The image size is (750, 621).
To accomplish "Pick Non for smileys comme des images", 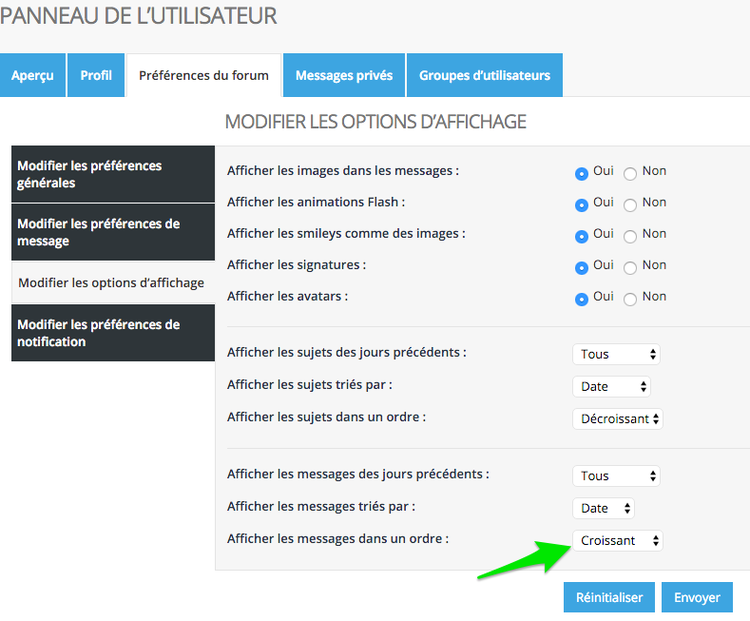I will coord(630,236).
